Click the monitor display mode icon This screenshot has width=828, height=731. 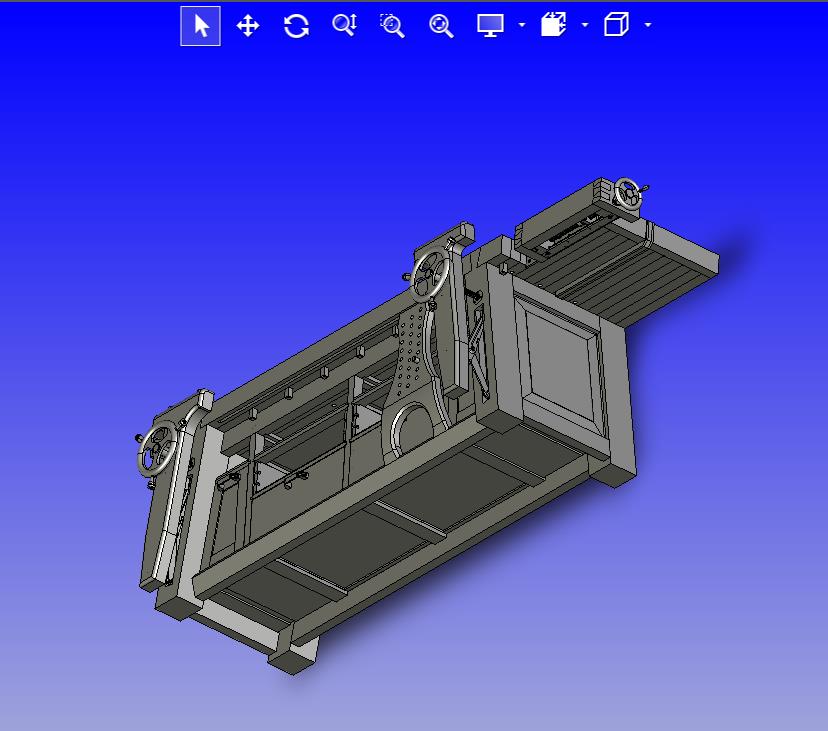[x=490, y=25]
